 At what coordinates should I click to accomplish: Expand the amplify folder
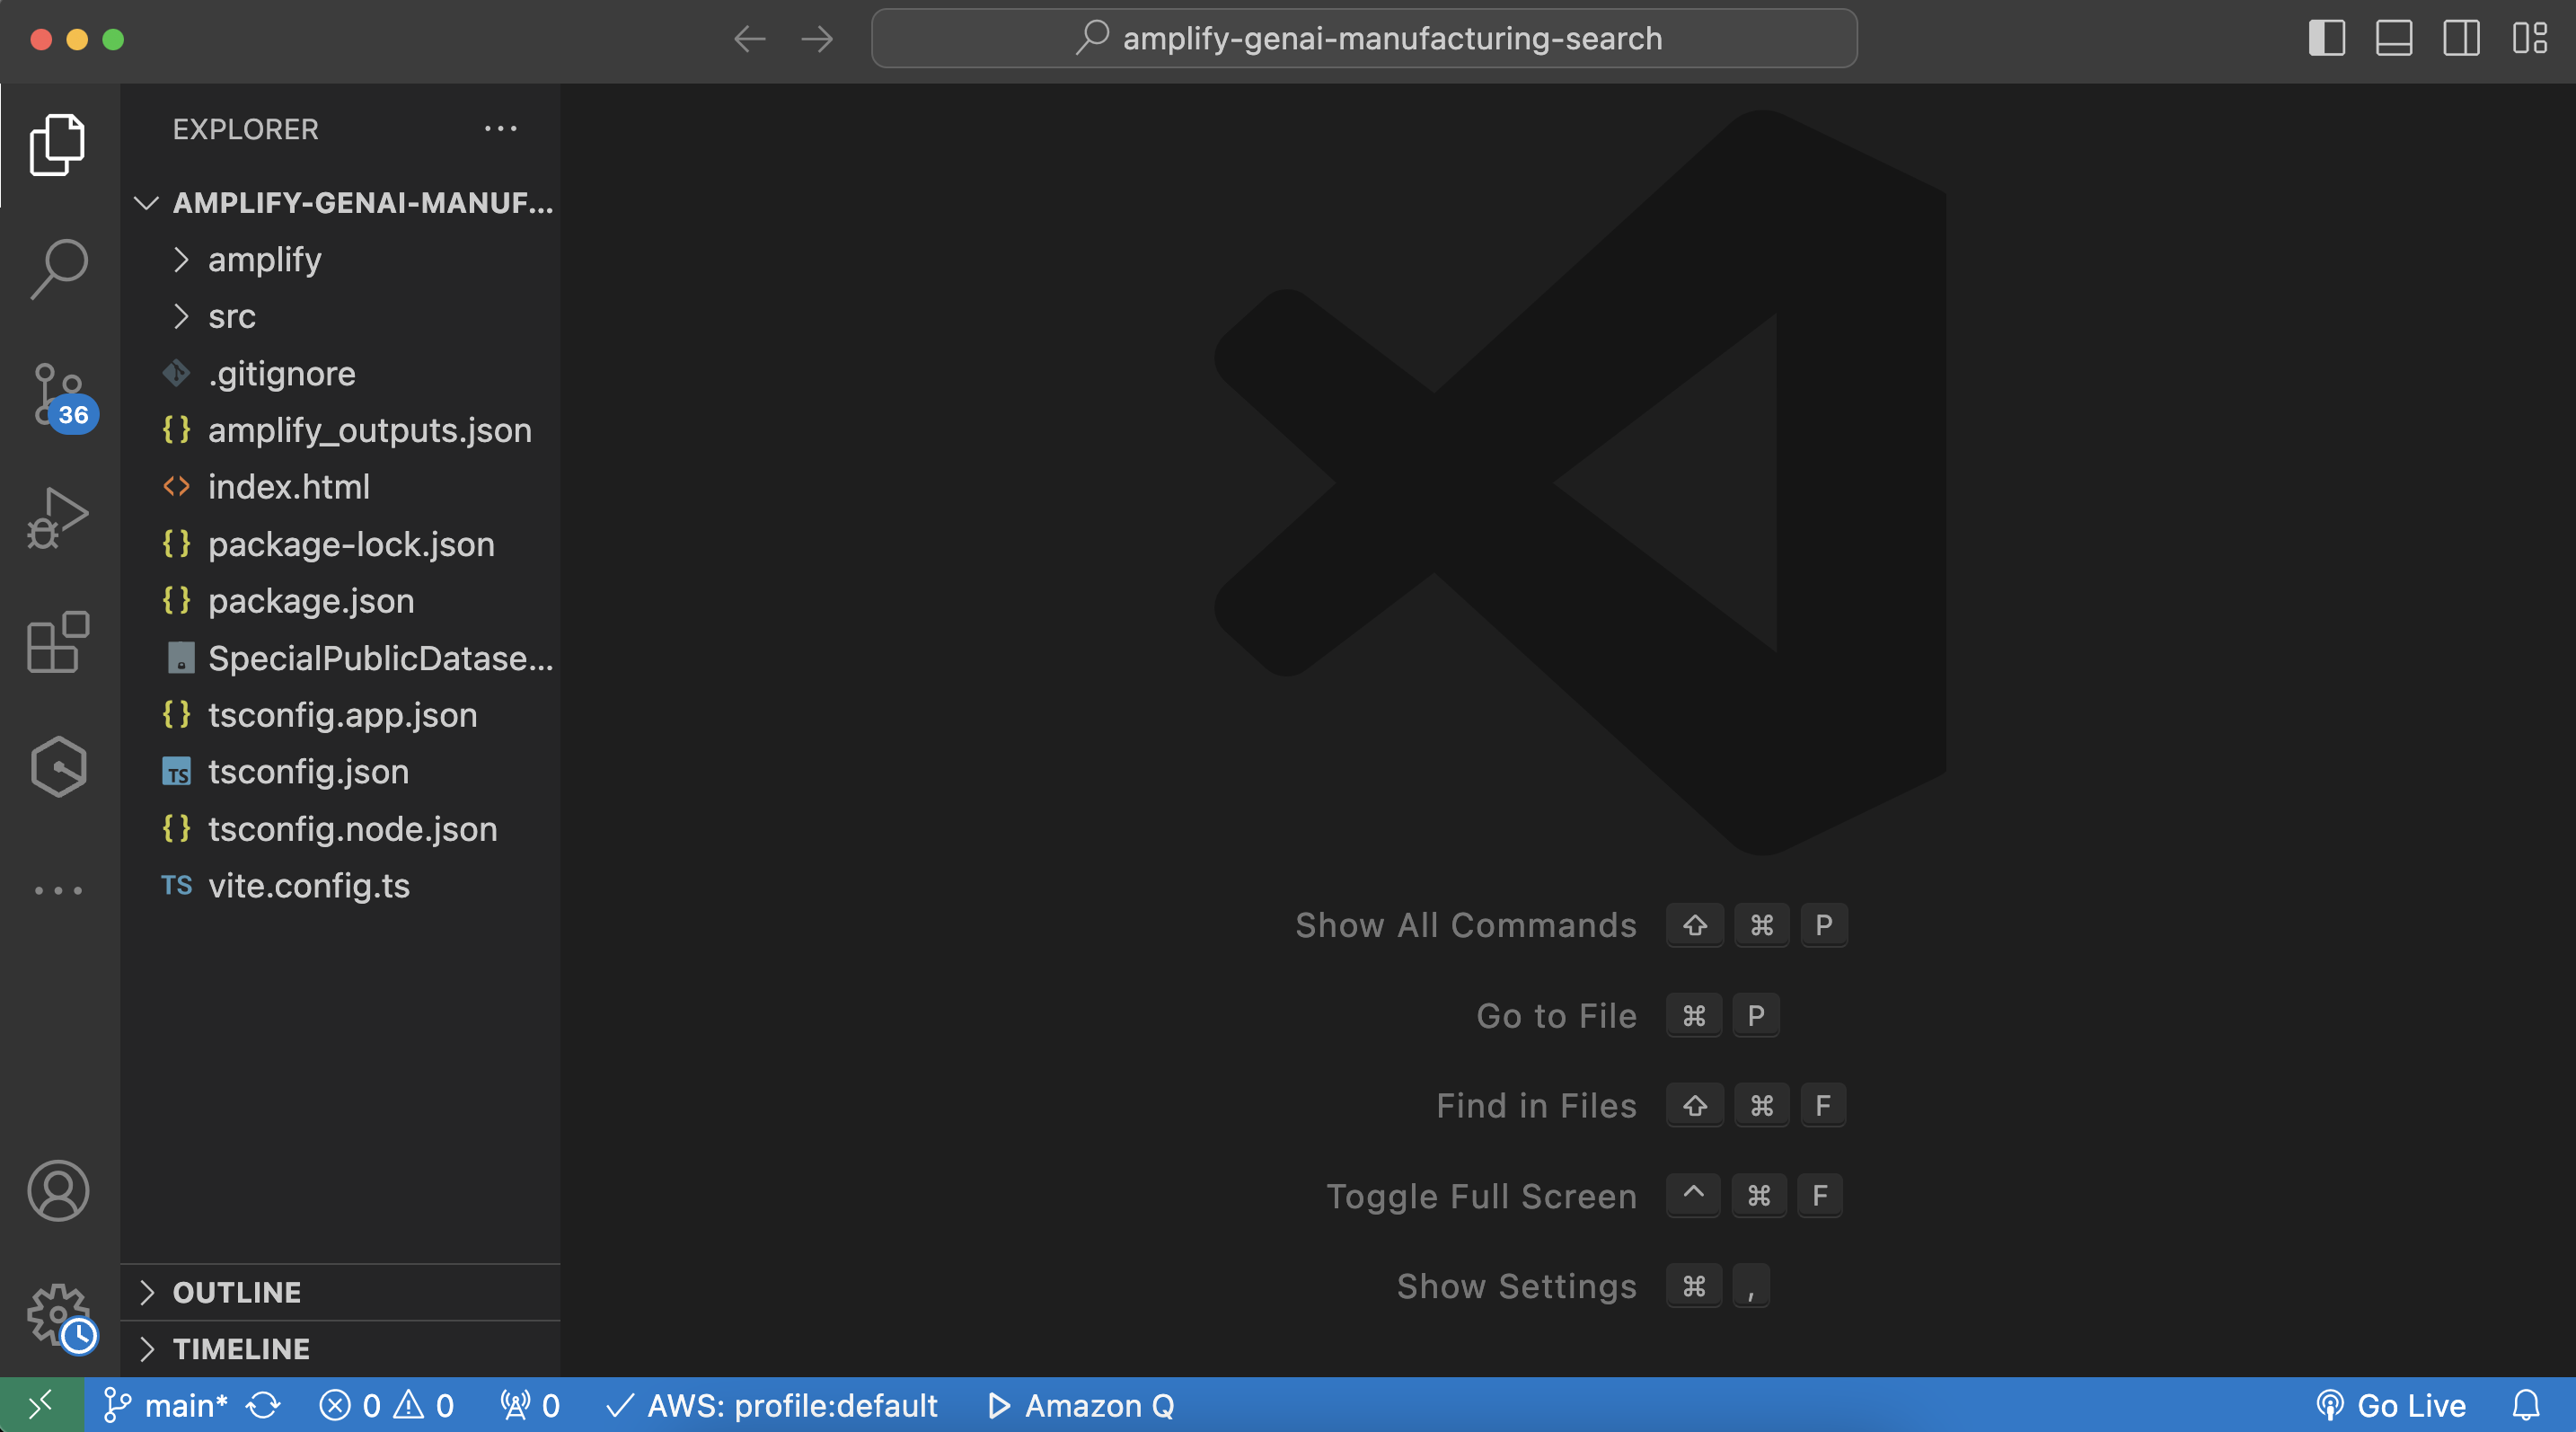tap(264, 259)
